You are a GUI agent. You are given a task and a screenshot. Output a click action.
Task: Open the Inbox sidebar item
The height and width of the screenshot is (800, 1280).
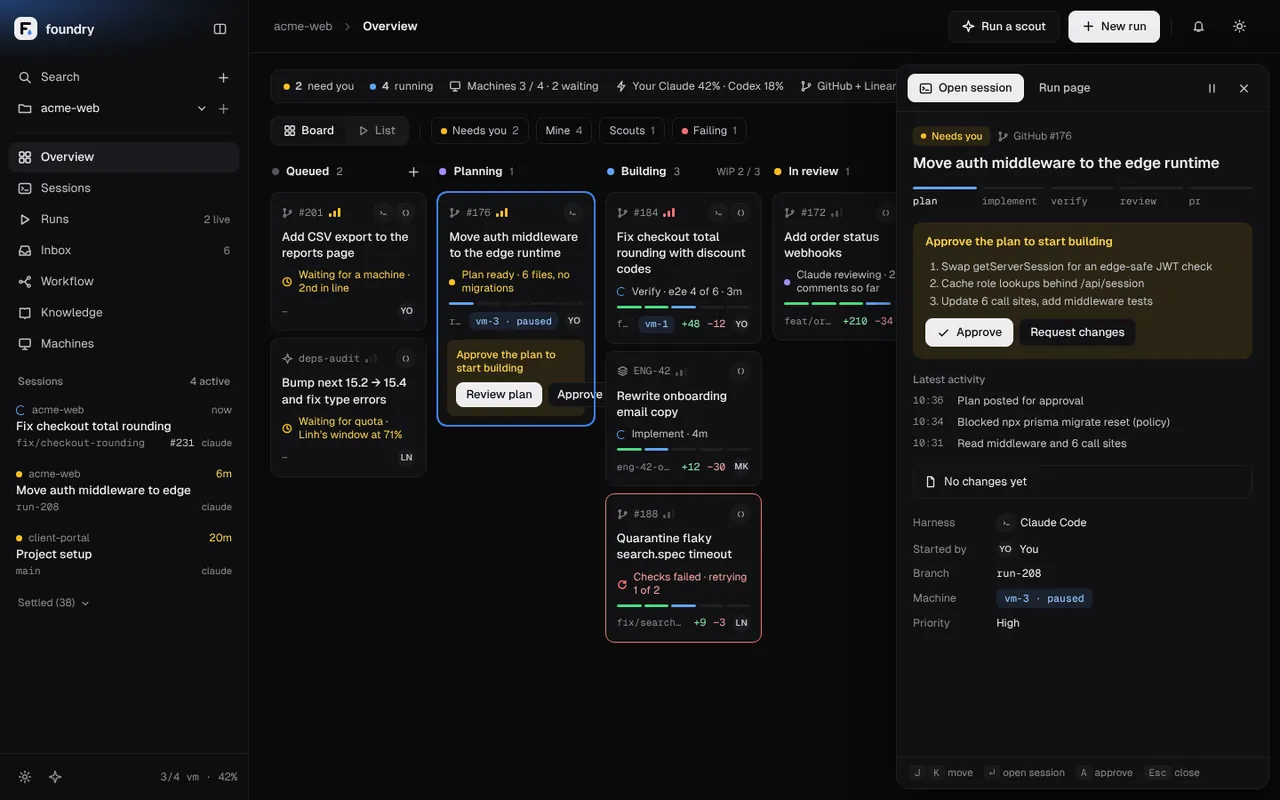click(x=124, y=250)
